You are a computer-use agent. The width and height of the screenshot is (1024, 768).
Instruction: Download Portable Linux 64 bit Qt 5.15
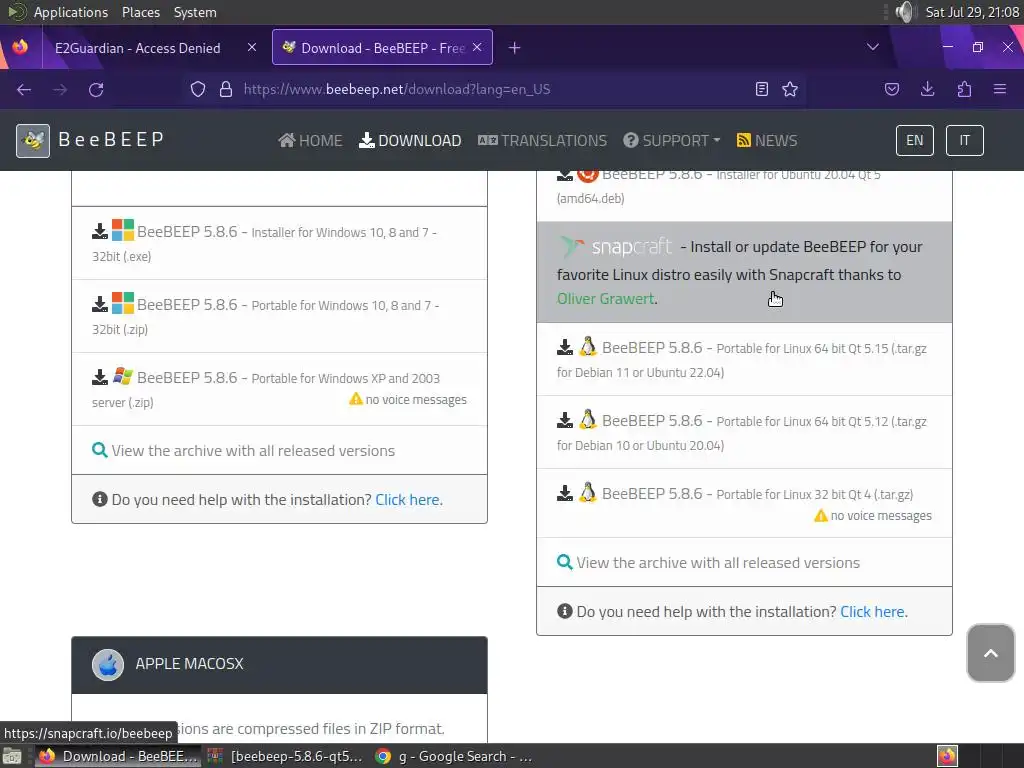(744, 359)
